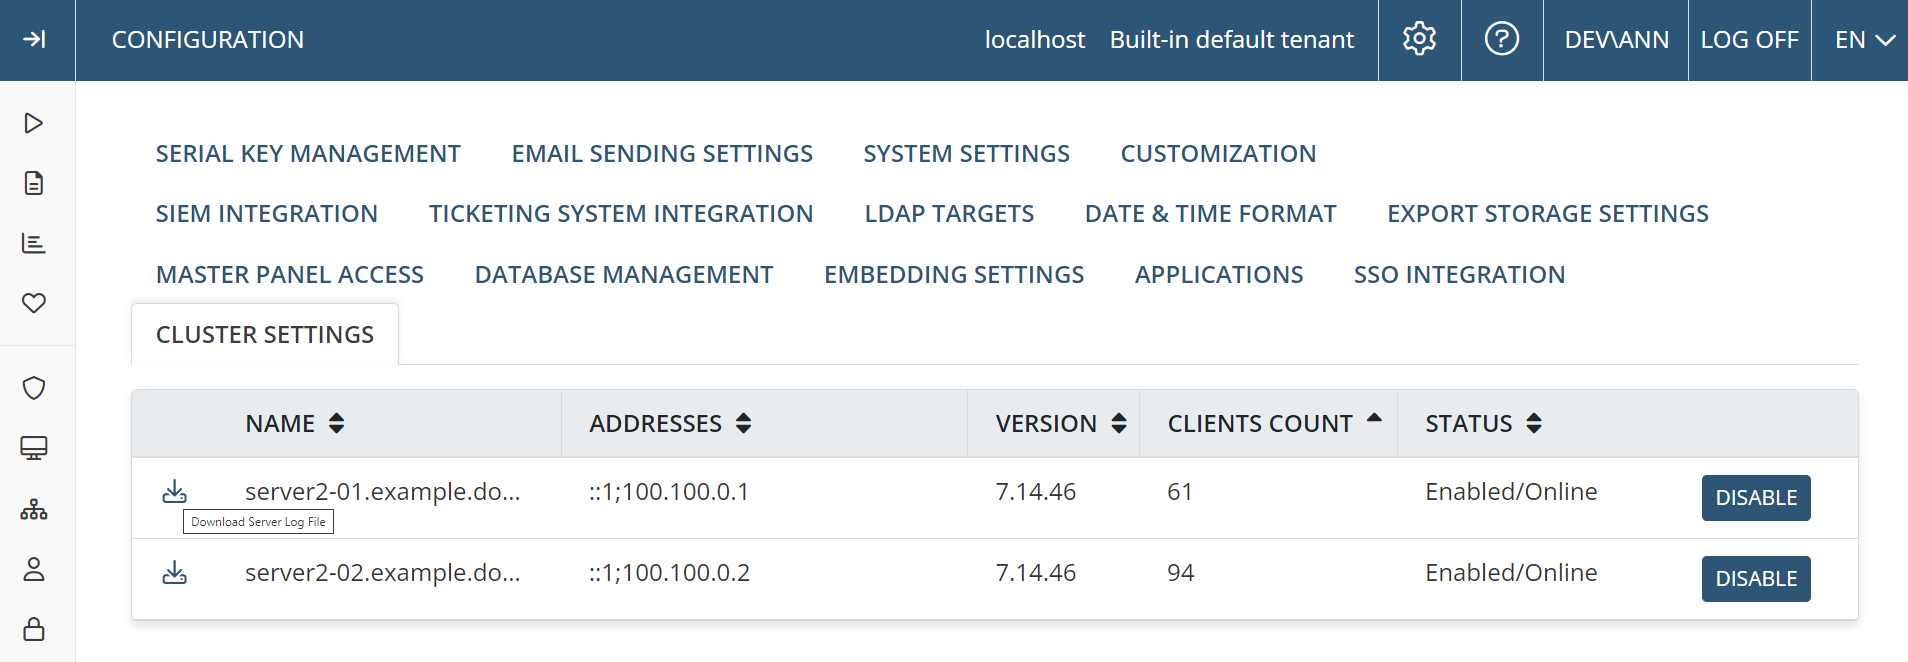Switch to Database Management tab
This screenshot has height=662, width=1908.
coord(623,275)
